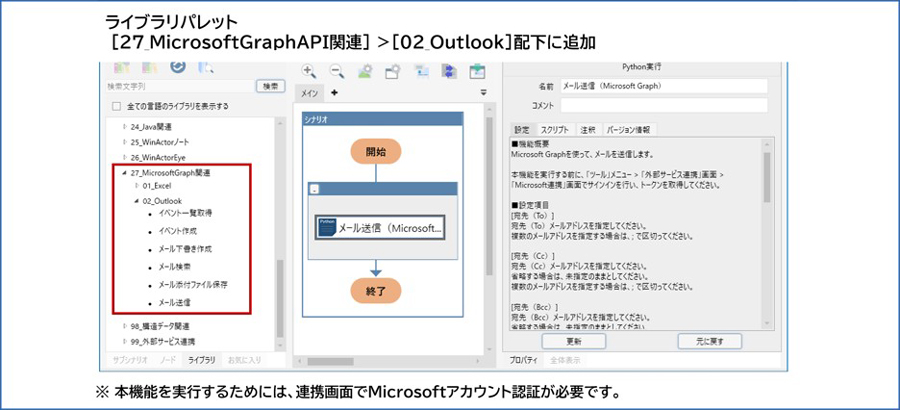Click the zoom in magnifier icon

pos(309,71)
